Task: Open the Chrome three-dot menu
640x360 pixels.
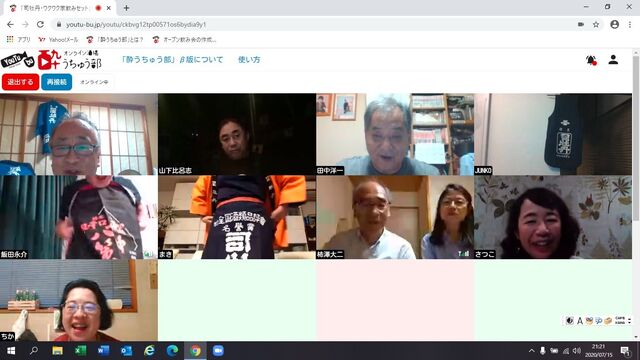Action: [630, 24]
